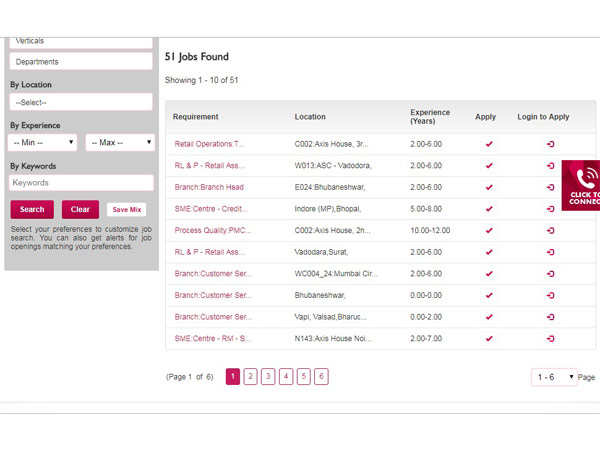The height and width of the screenshot is (450, 600).
Task: Open the 1 - 6 page selector dropdown
Action: tap(554, 377)
